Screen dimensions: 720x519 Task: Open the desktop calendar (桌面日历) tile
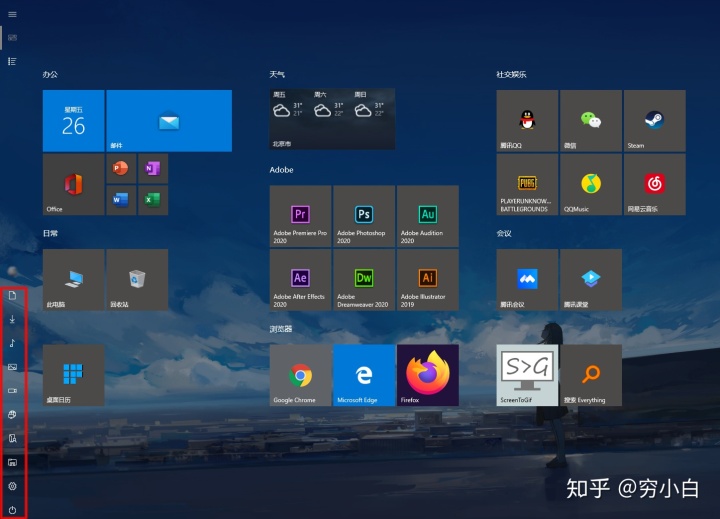(73, 375)
